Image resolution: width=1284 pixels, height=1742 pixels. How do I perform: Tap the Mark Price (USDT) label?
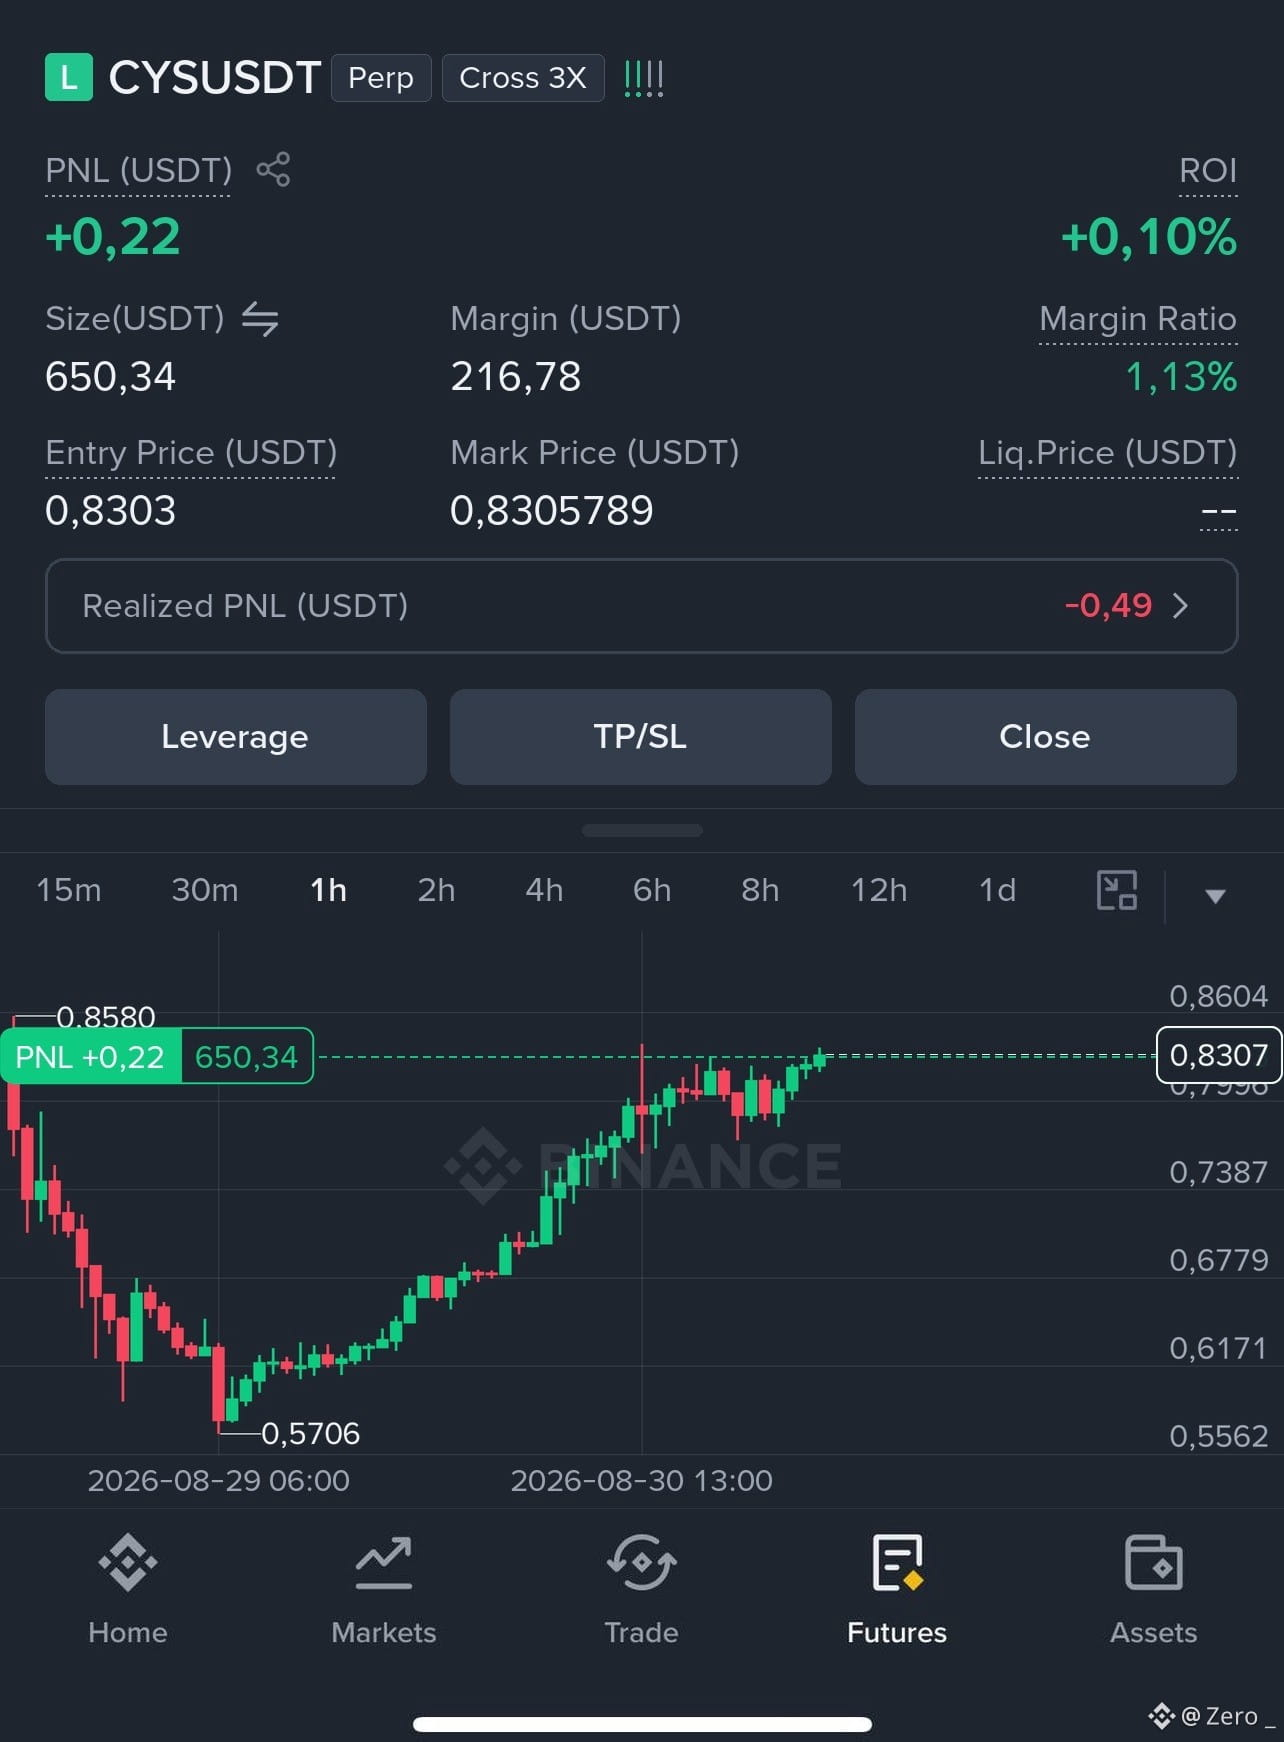(595, 453)
